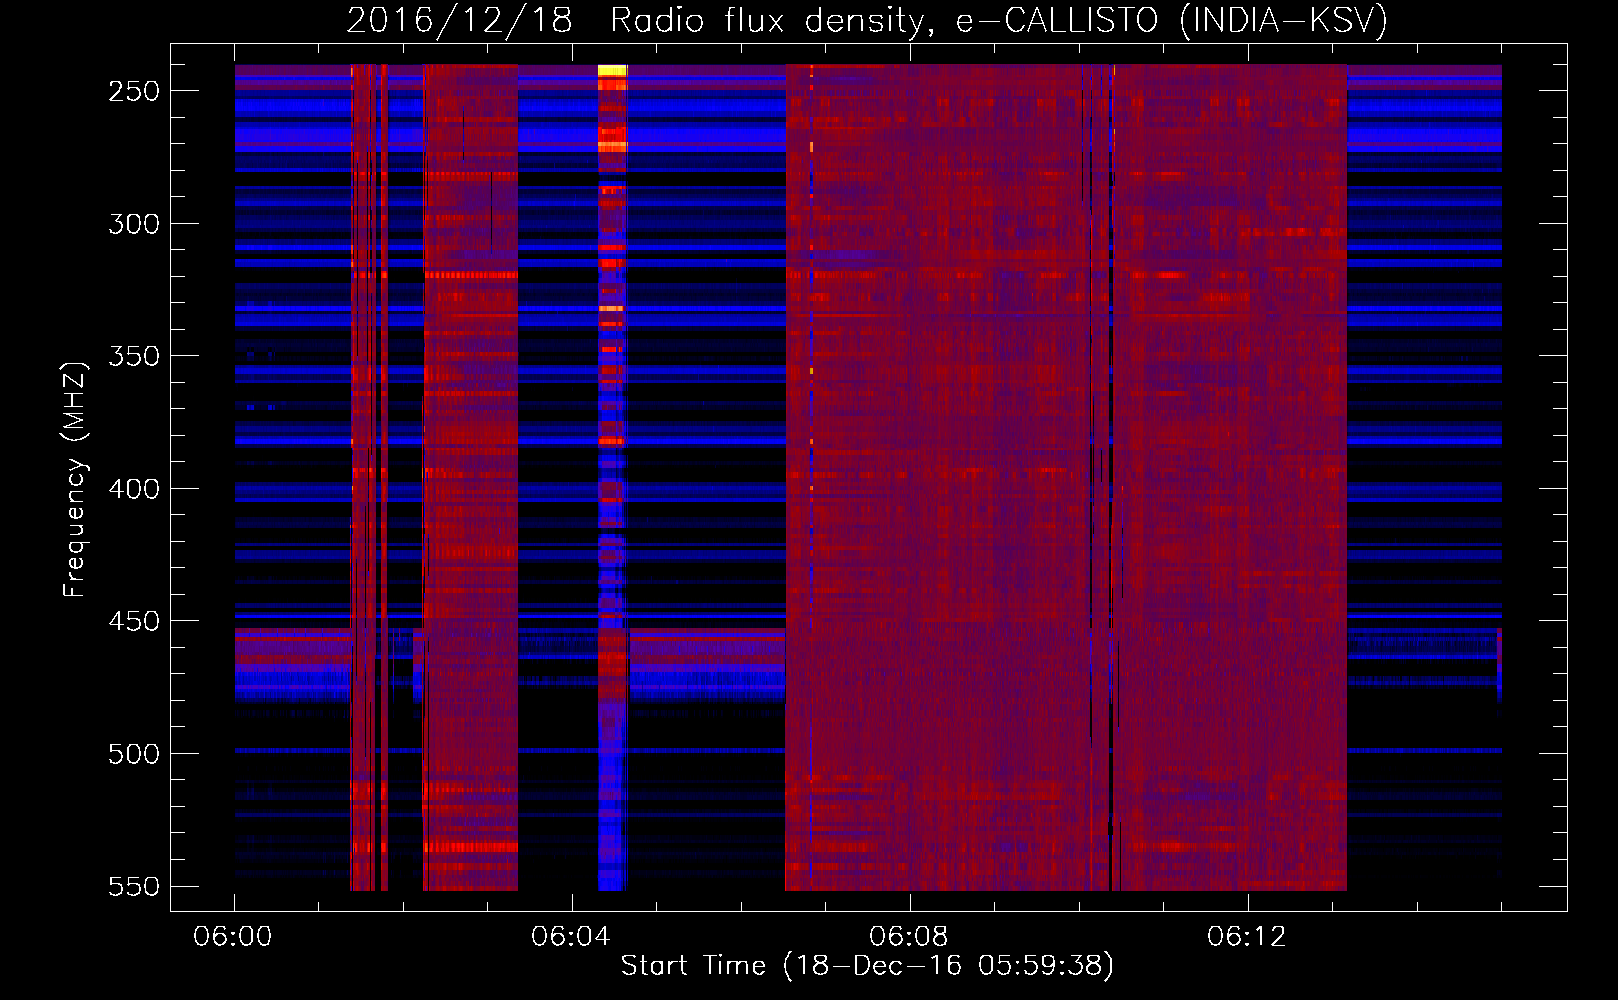Image resolution: width=1618 pixels, height=1000 pixels.
Task: Click the 300 frequency tick label
Action: coord(134,224)
